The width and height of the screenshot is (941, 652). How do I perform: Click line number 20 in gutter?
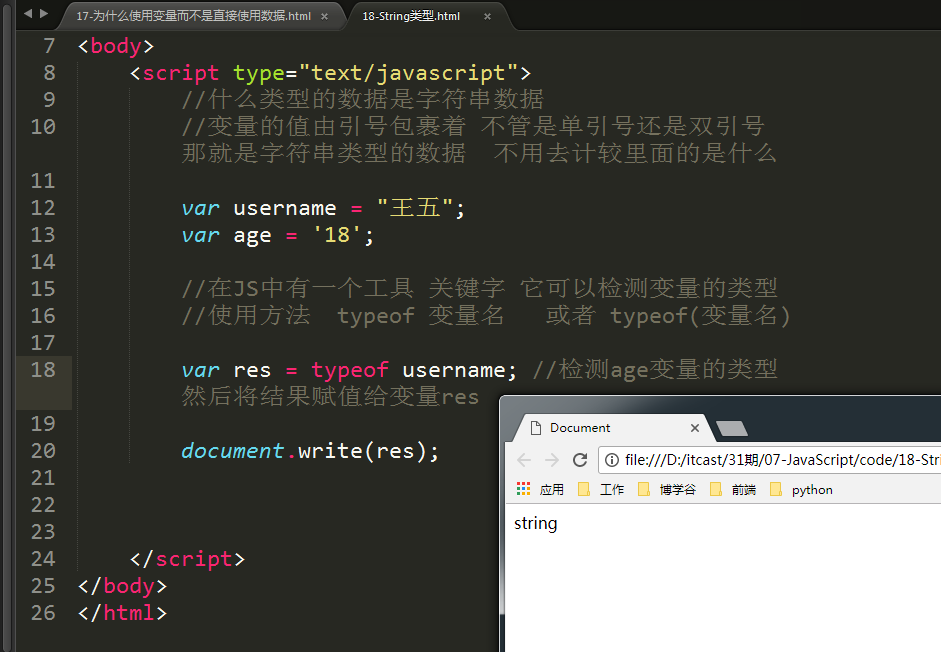click(43, 451)
